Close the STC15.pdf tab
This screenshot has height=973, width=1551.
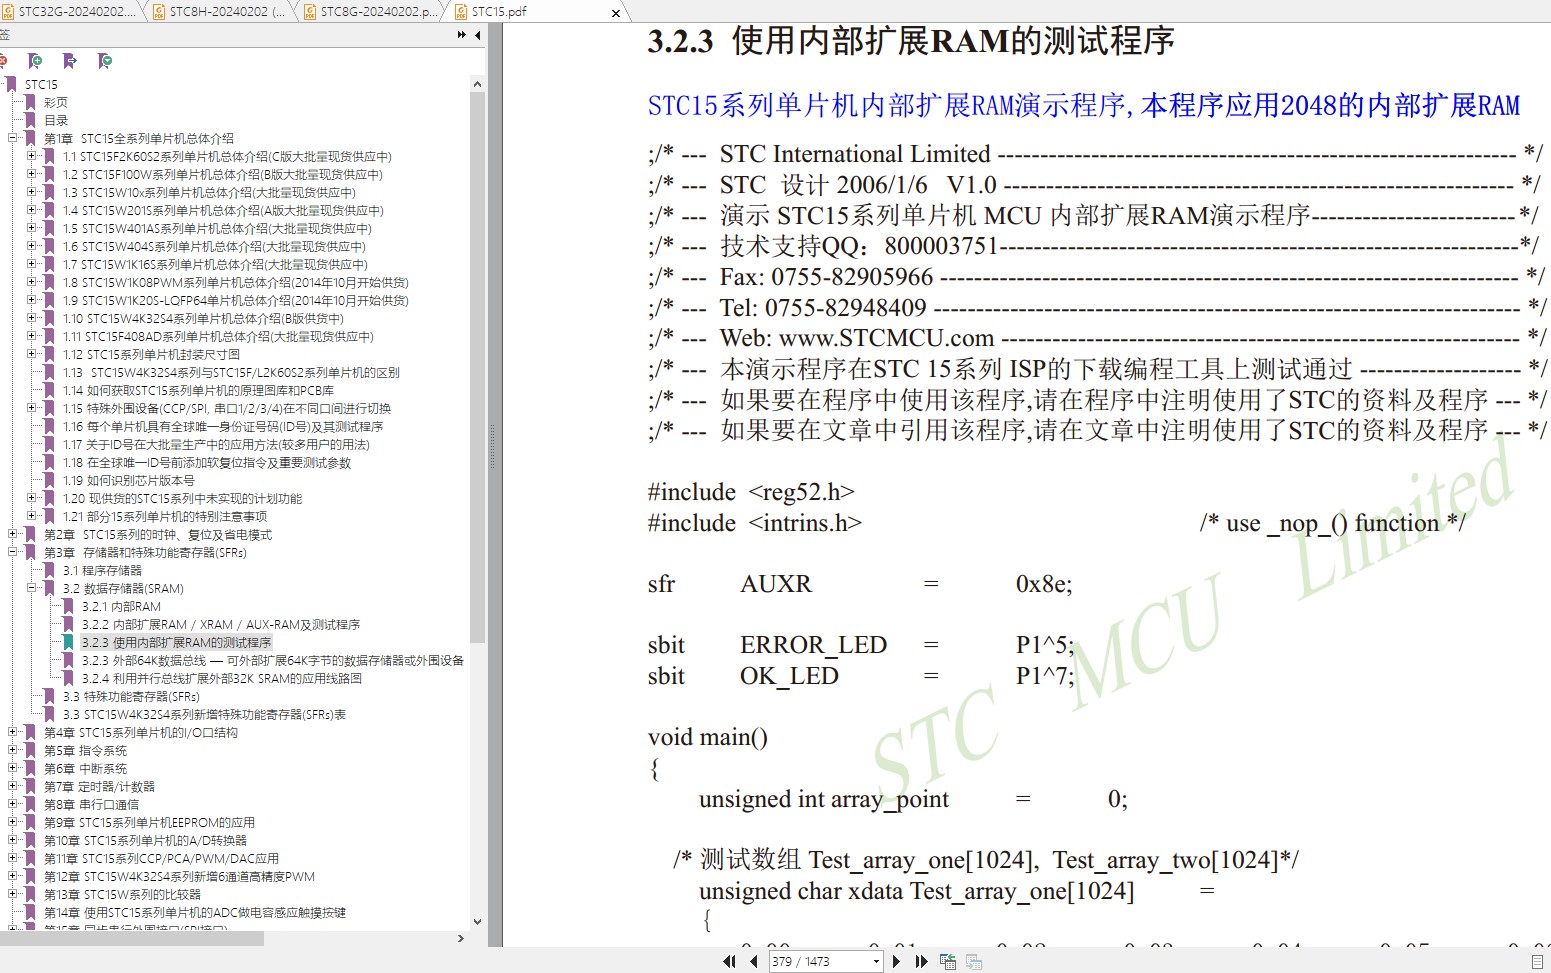[616, 13]
